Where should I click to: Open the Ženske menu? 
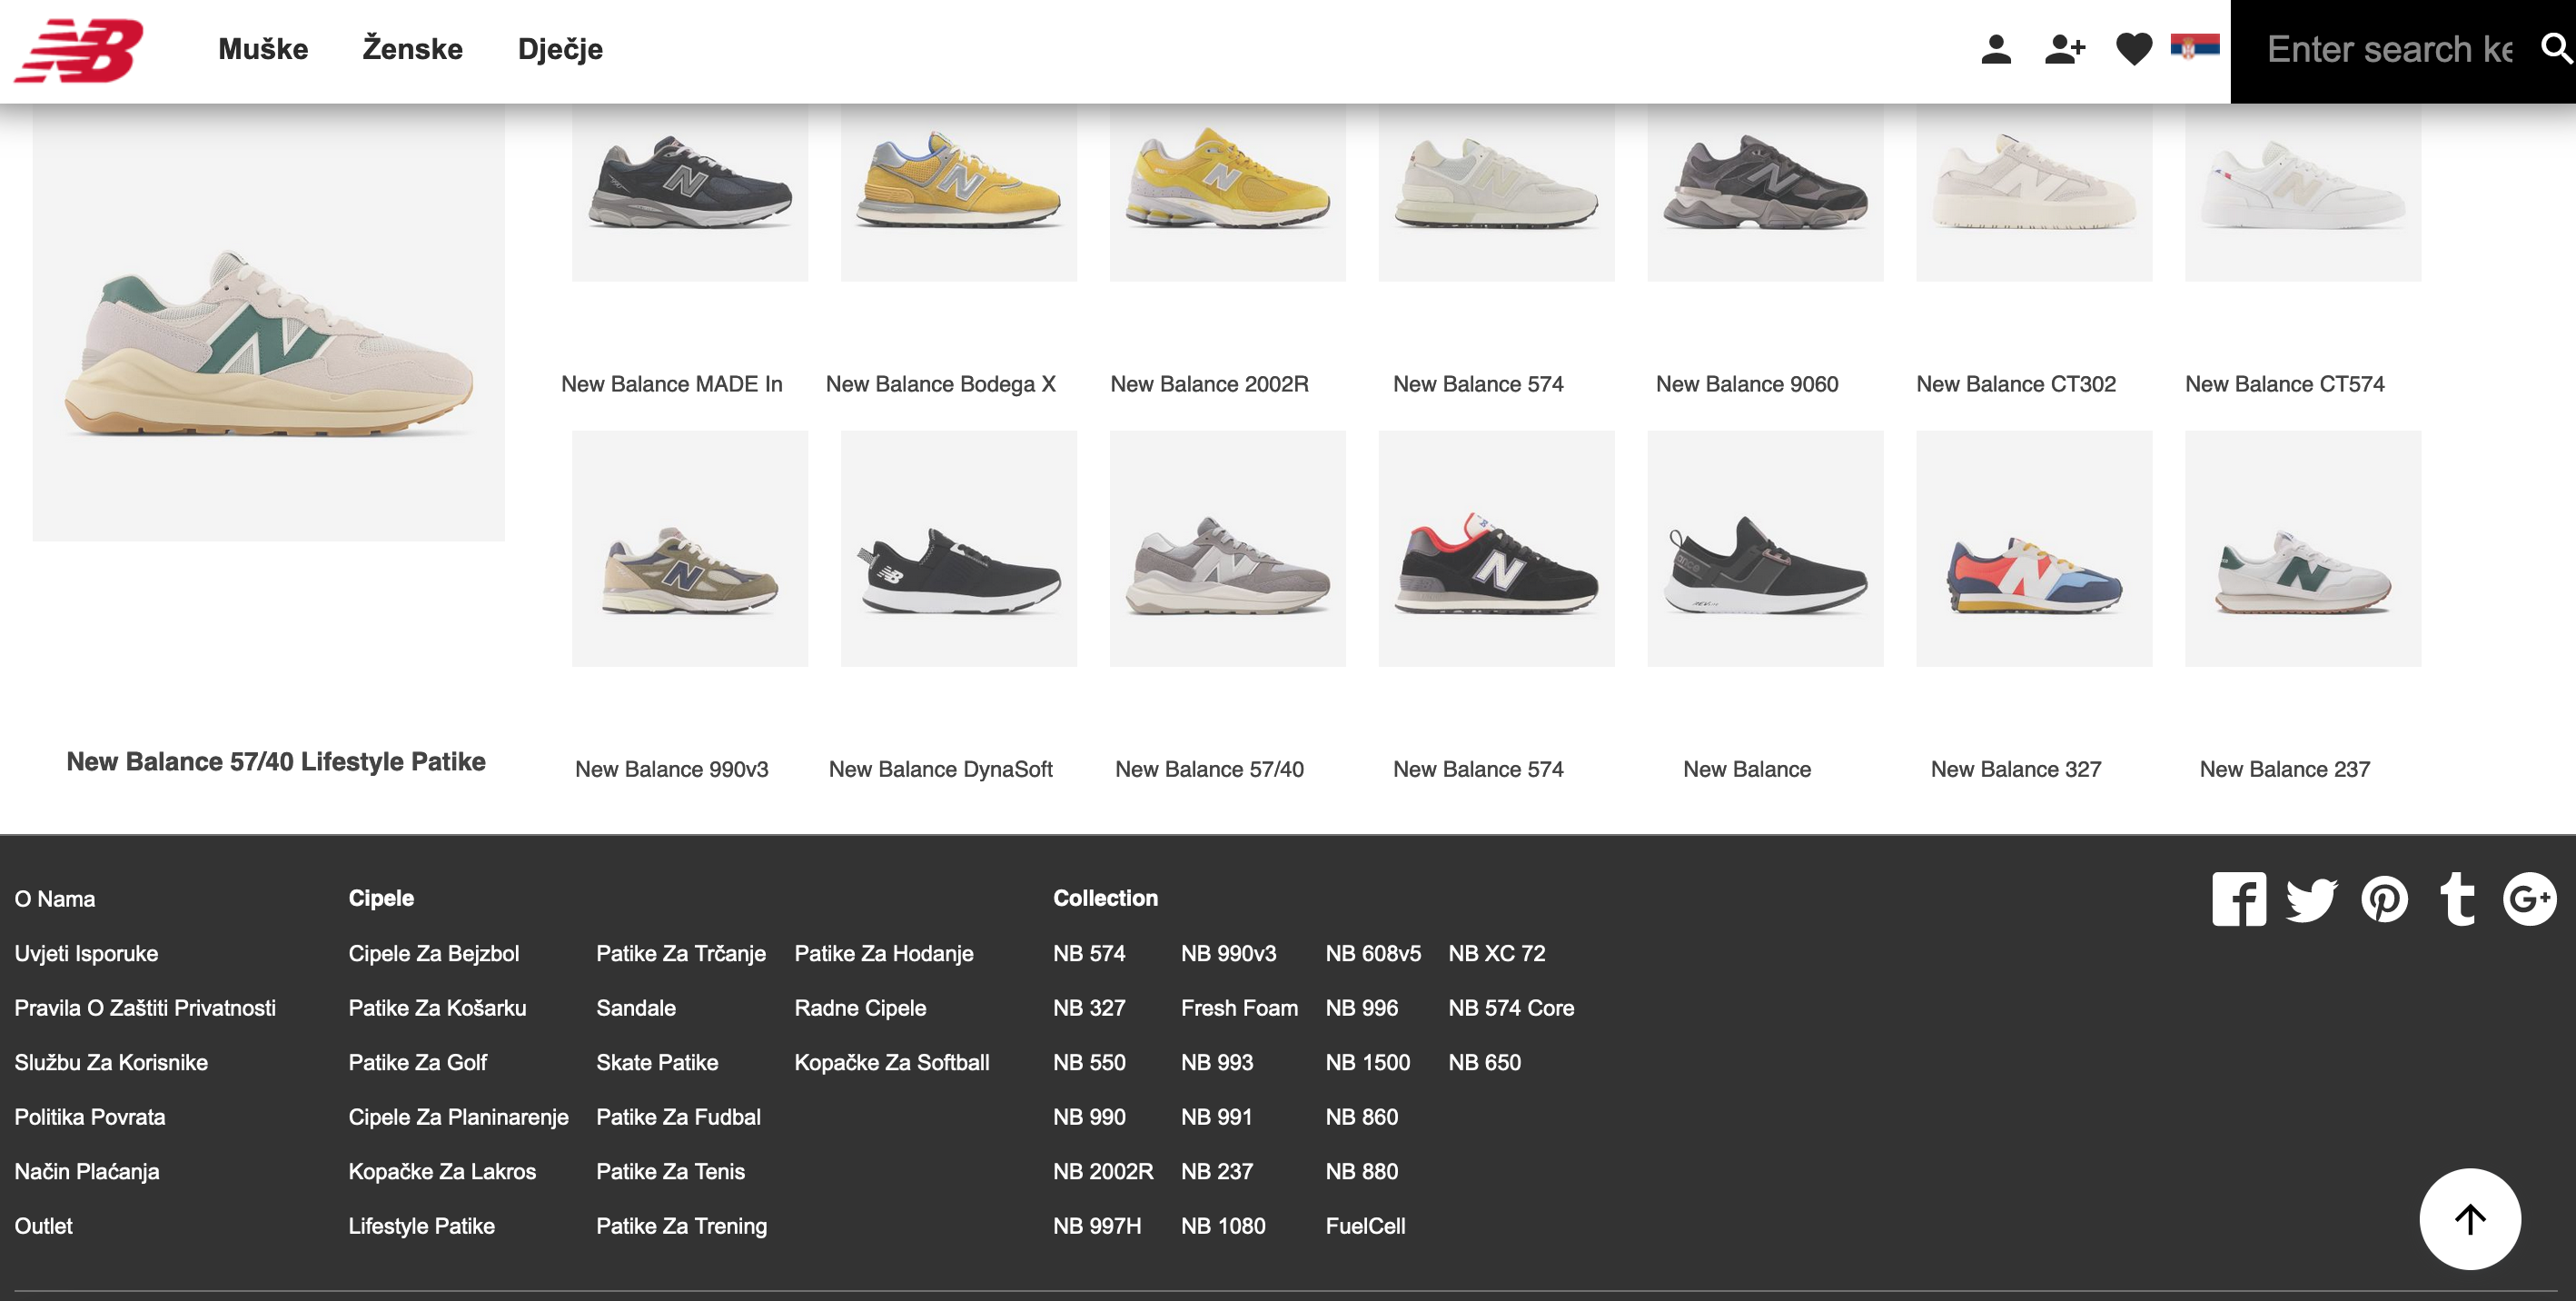[x=412, y=49]
